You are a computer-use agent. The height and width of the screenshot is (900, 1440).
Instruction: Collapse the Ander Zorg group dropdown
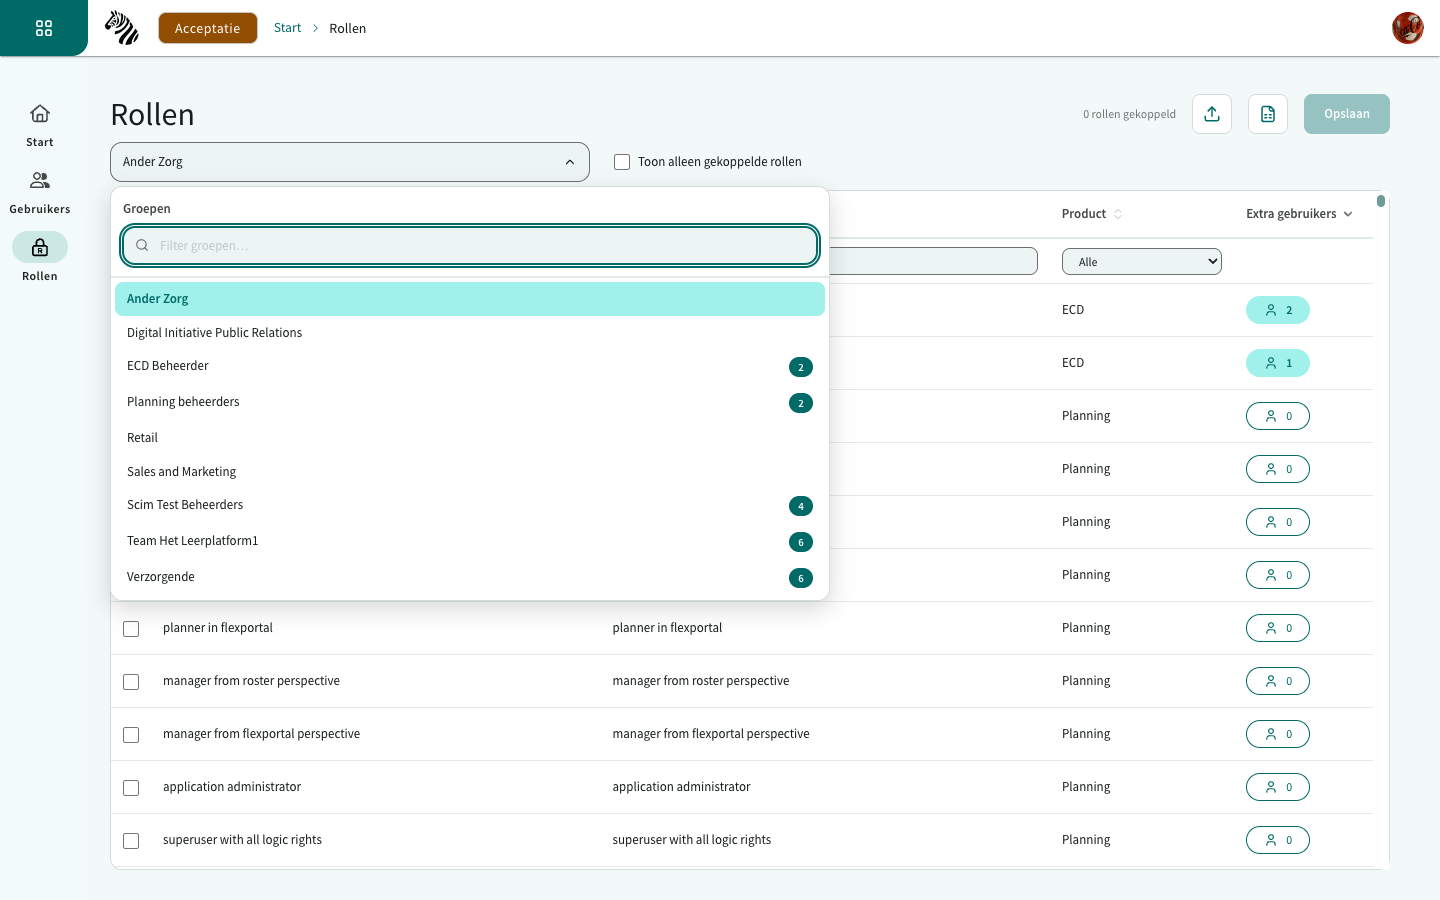tap(350, 162)
